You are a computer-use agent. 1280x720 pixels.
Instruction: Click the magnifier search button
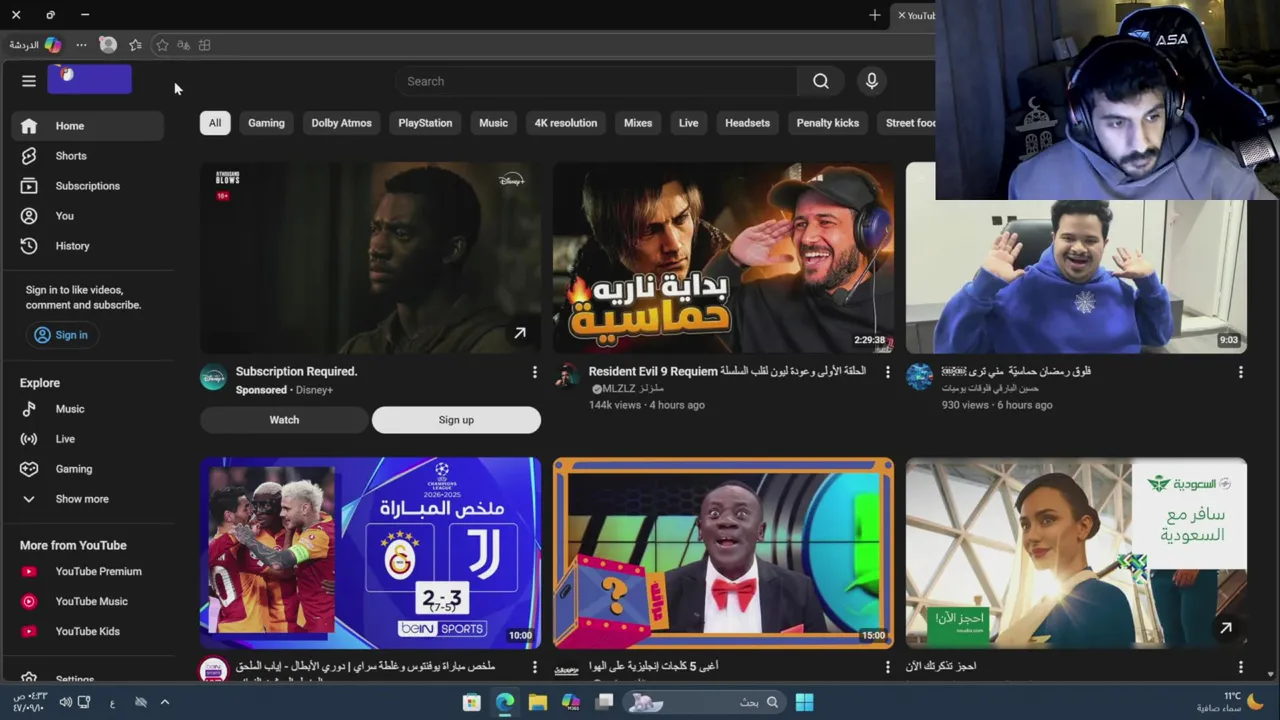click(821, 81)
